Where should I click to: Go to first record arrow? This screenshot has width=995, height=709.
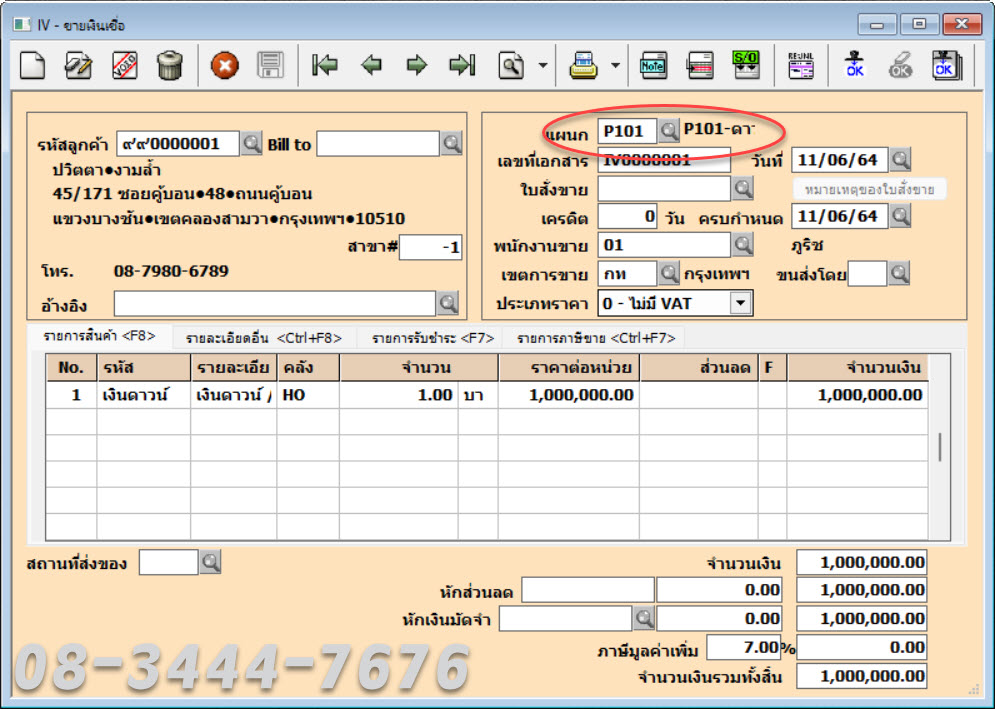pyautogui.click(x=325, y=65)
